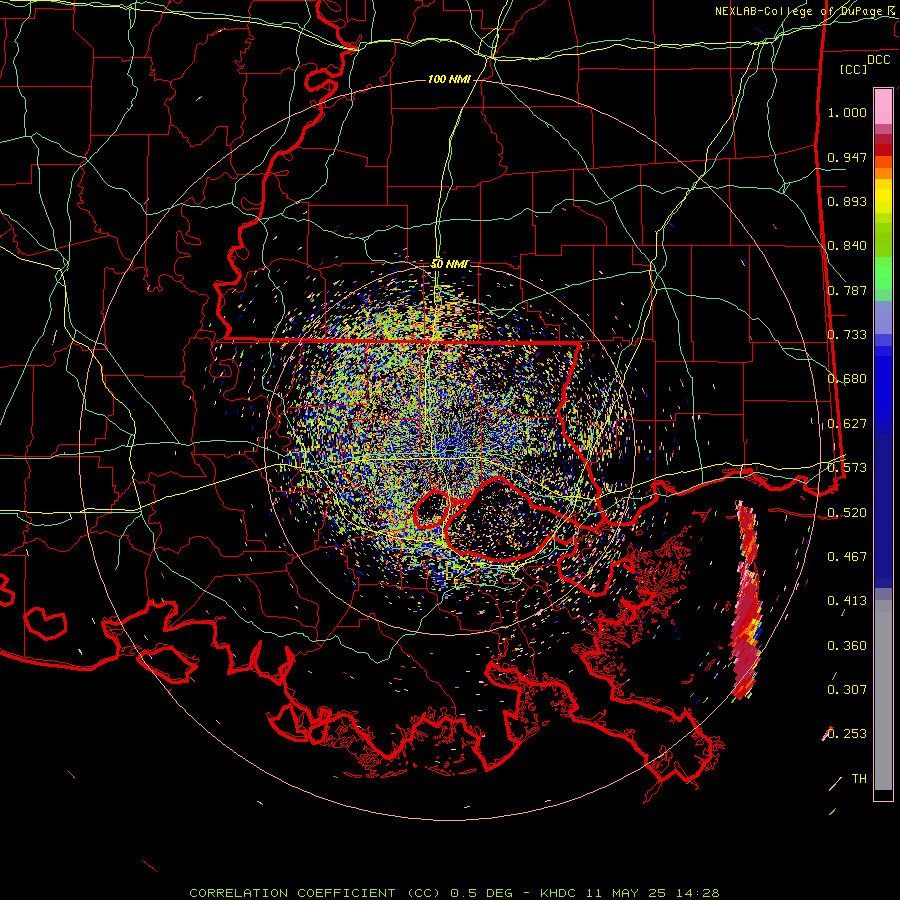
Task: Select the 0.680 legend value
Action: point(847,379)
